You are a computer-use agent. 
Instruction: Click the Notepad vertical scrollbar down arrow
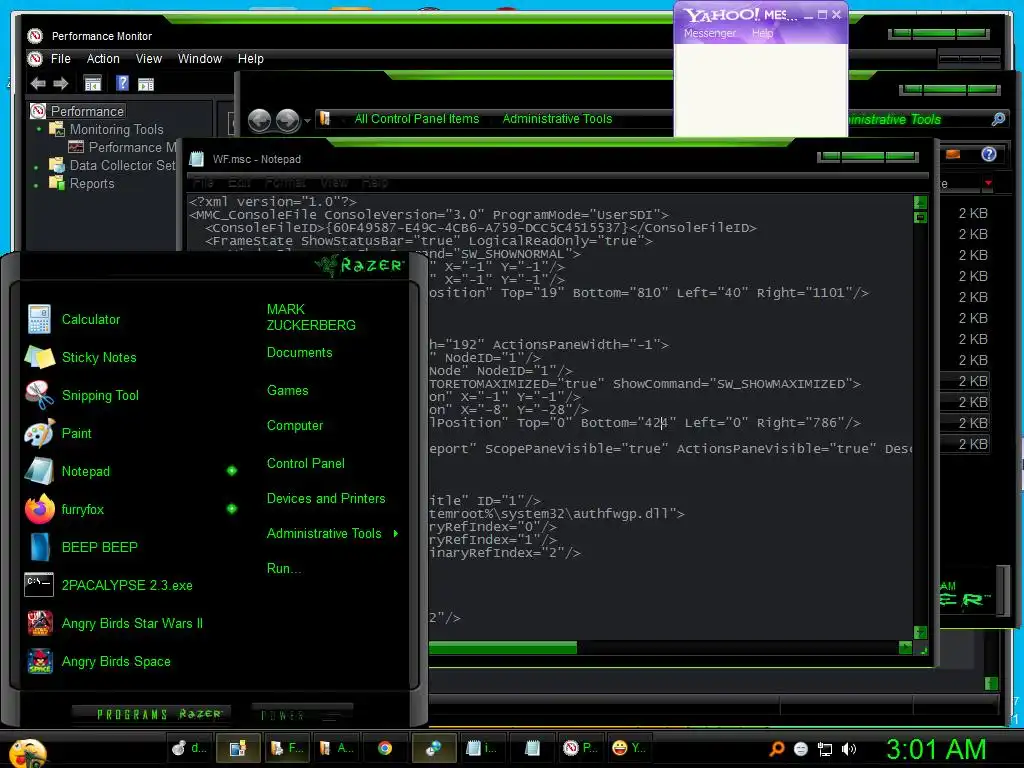(920, 632)
